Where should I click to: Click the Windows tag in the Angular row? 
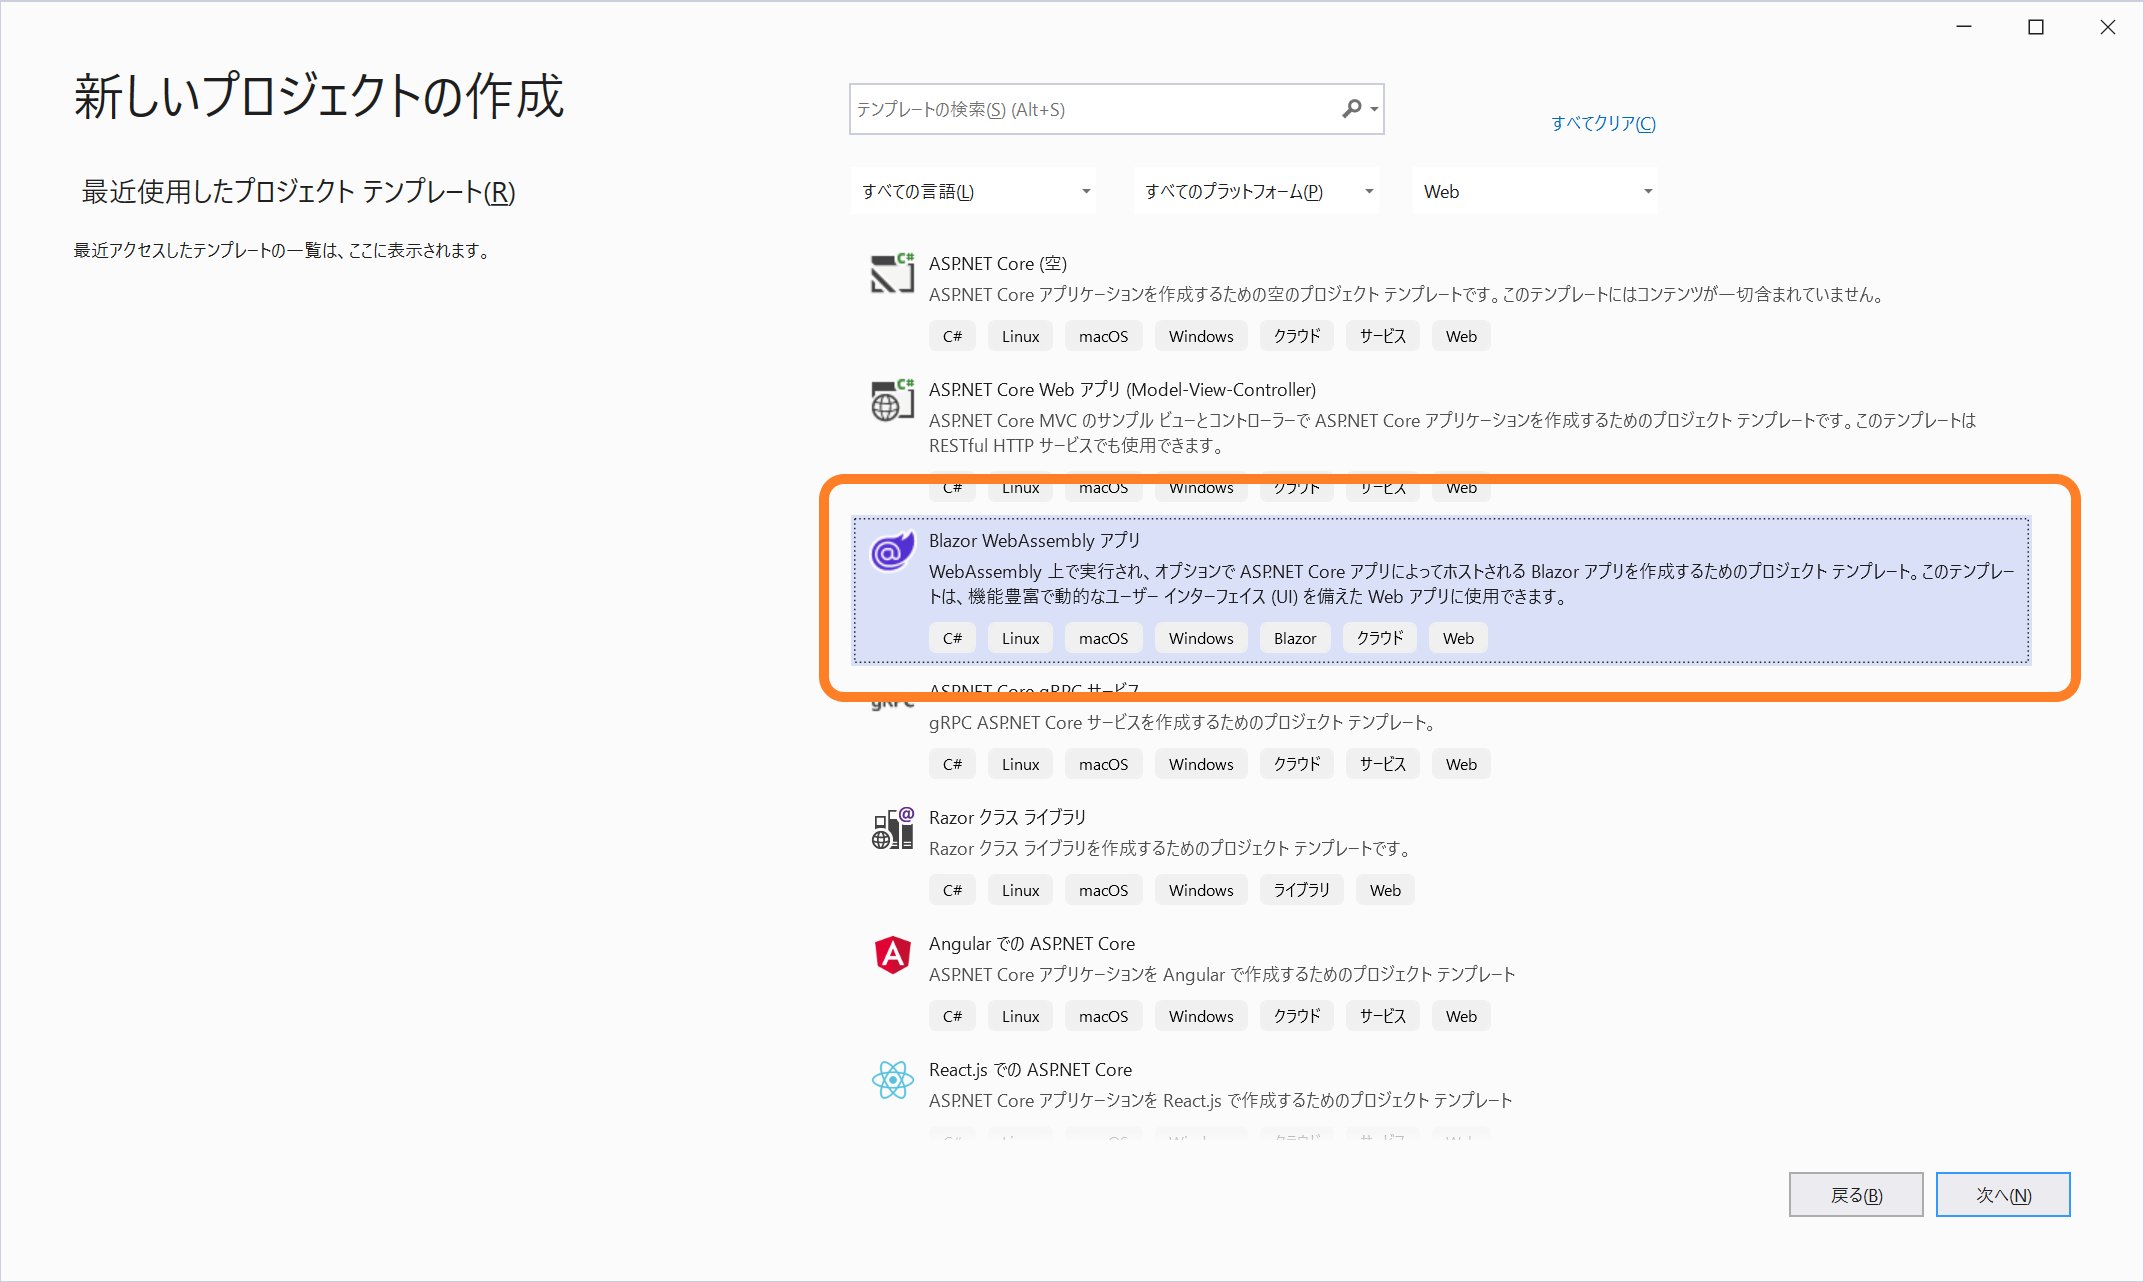pos(1201,1016)
